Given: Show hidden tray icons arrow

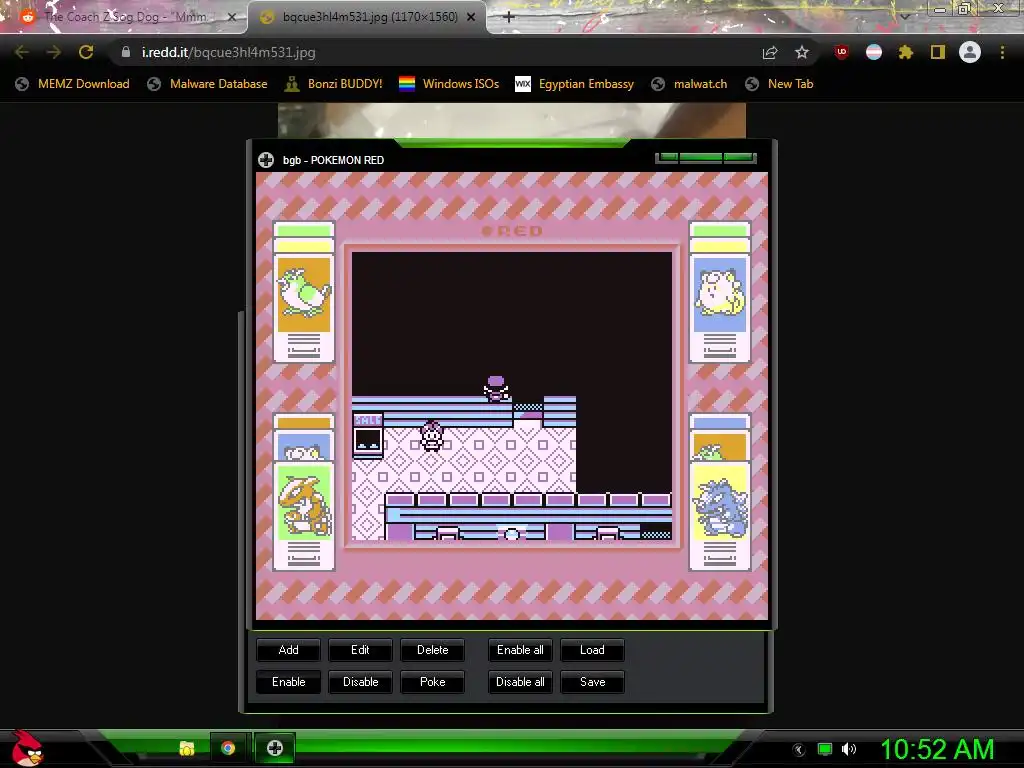Looking at the screenshot, I should [798, 750].
